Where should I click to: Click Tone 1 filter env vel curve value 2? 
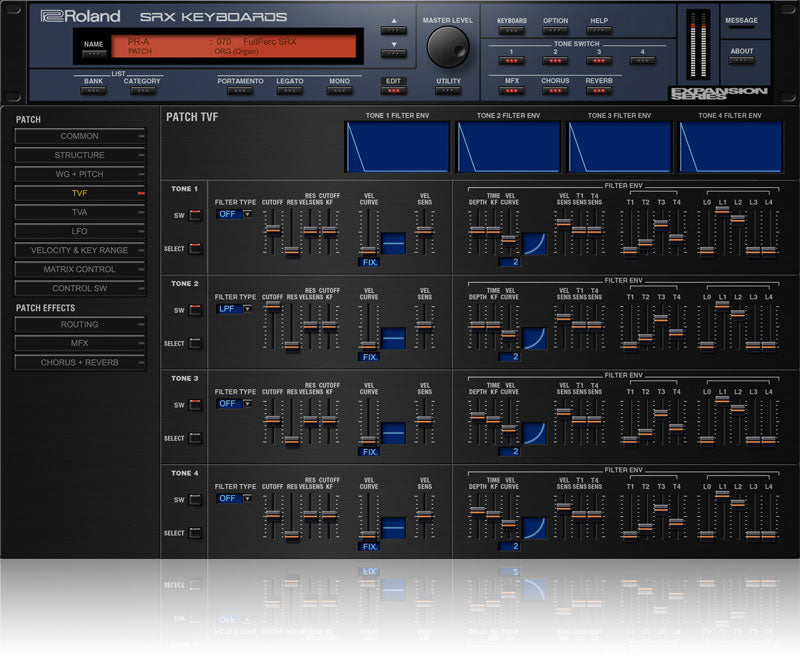coord(509,262)
